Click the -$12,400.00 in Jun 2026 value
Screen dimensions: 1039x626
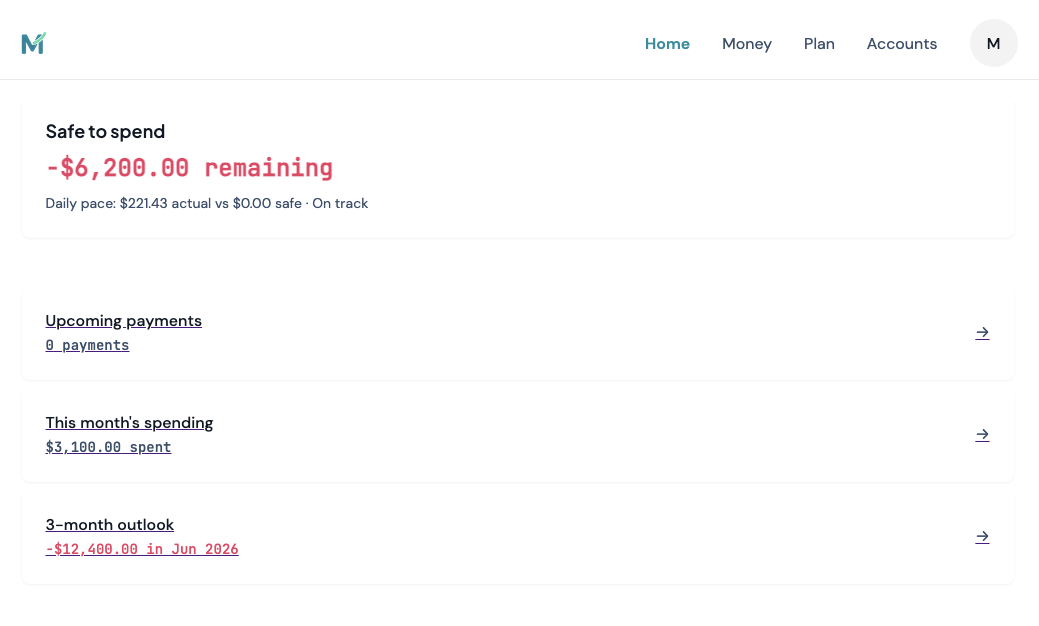[142, 549]
